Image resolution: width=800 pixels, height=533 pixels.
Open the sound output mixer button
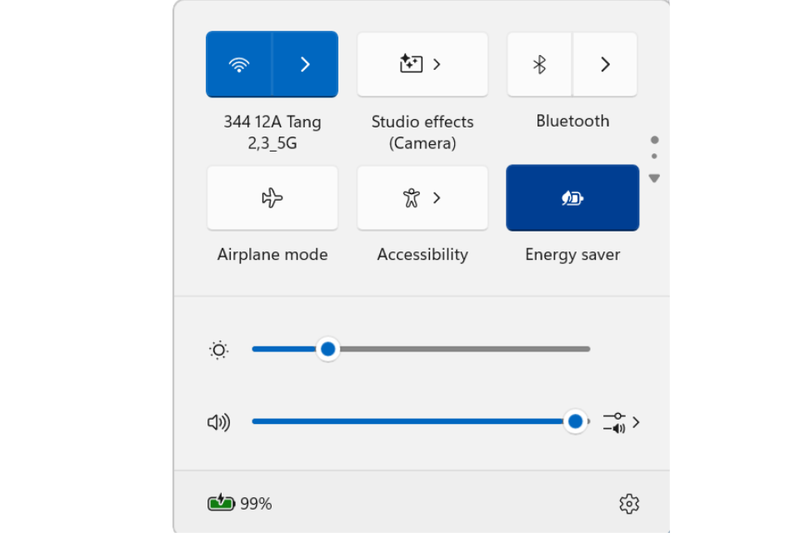coord(621,422)
